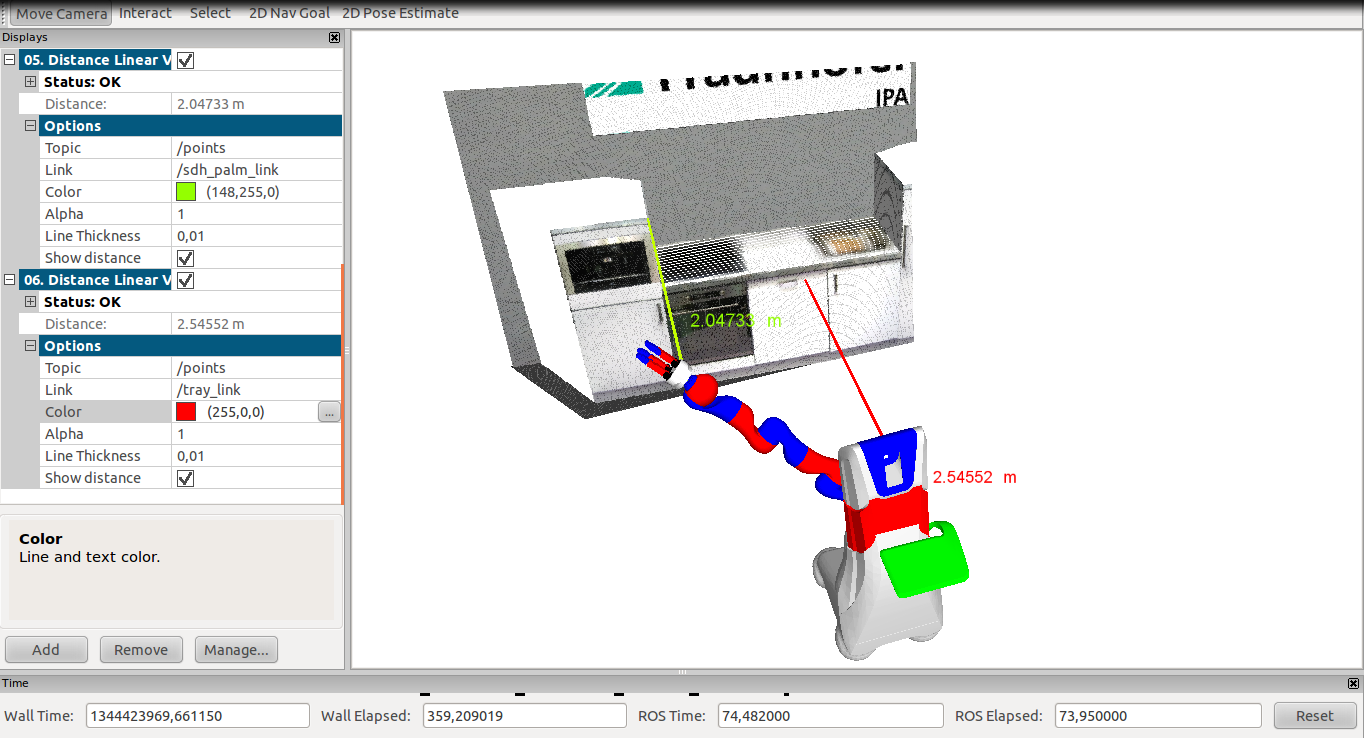Disable the 05. Distance Linear display checkbox

click(185, 60)
